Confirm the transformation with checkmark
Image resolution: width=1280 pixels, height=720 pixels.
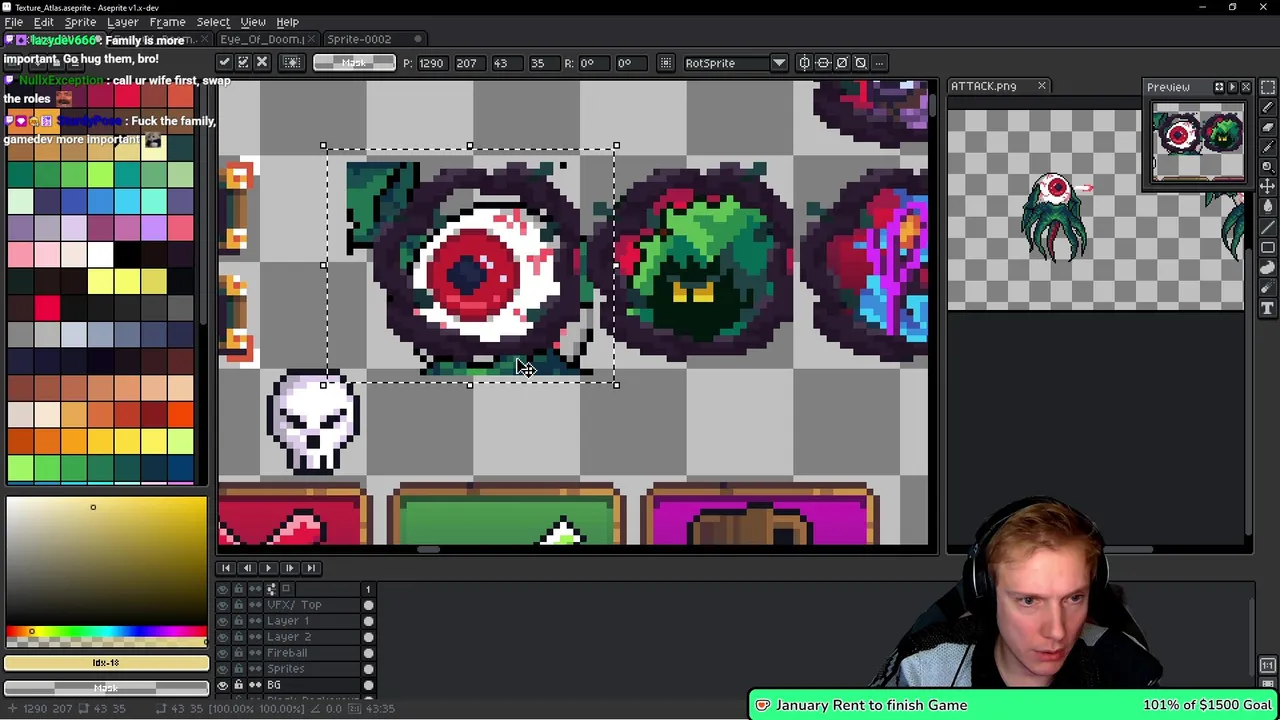(x=224, y=63)
